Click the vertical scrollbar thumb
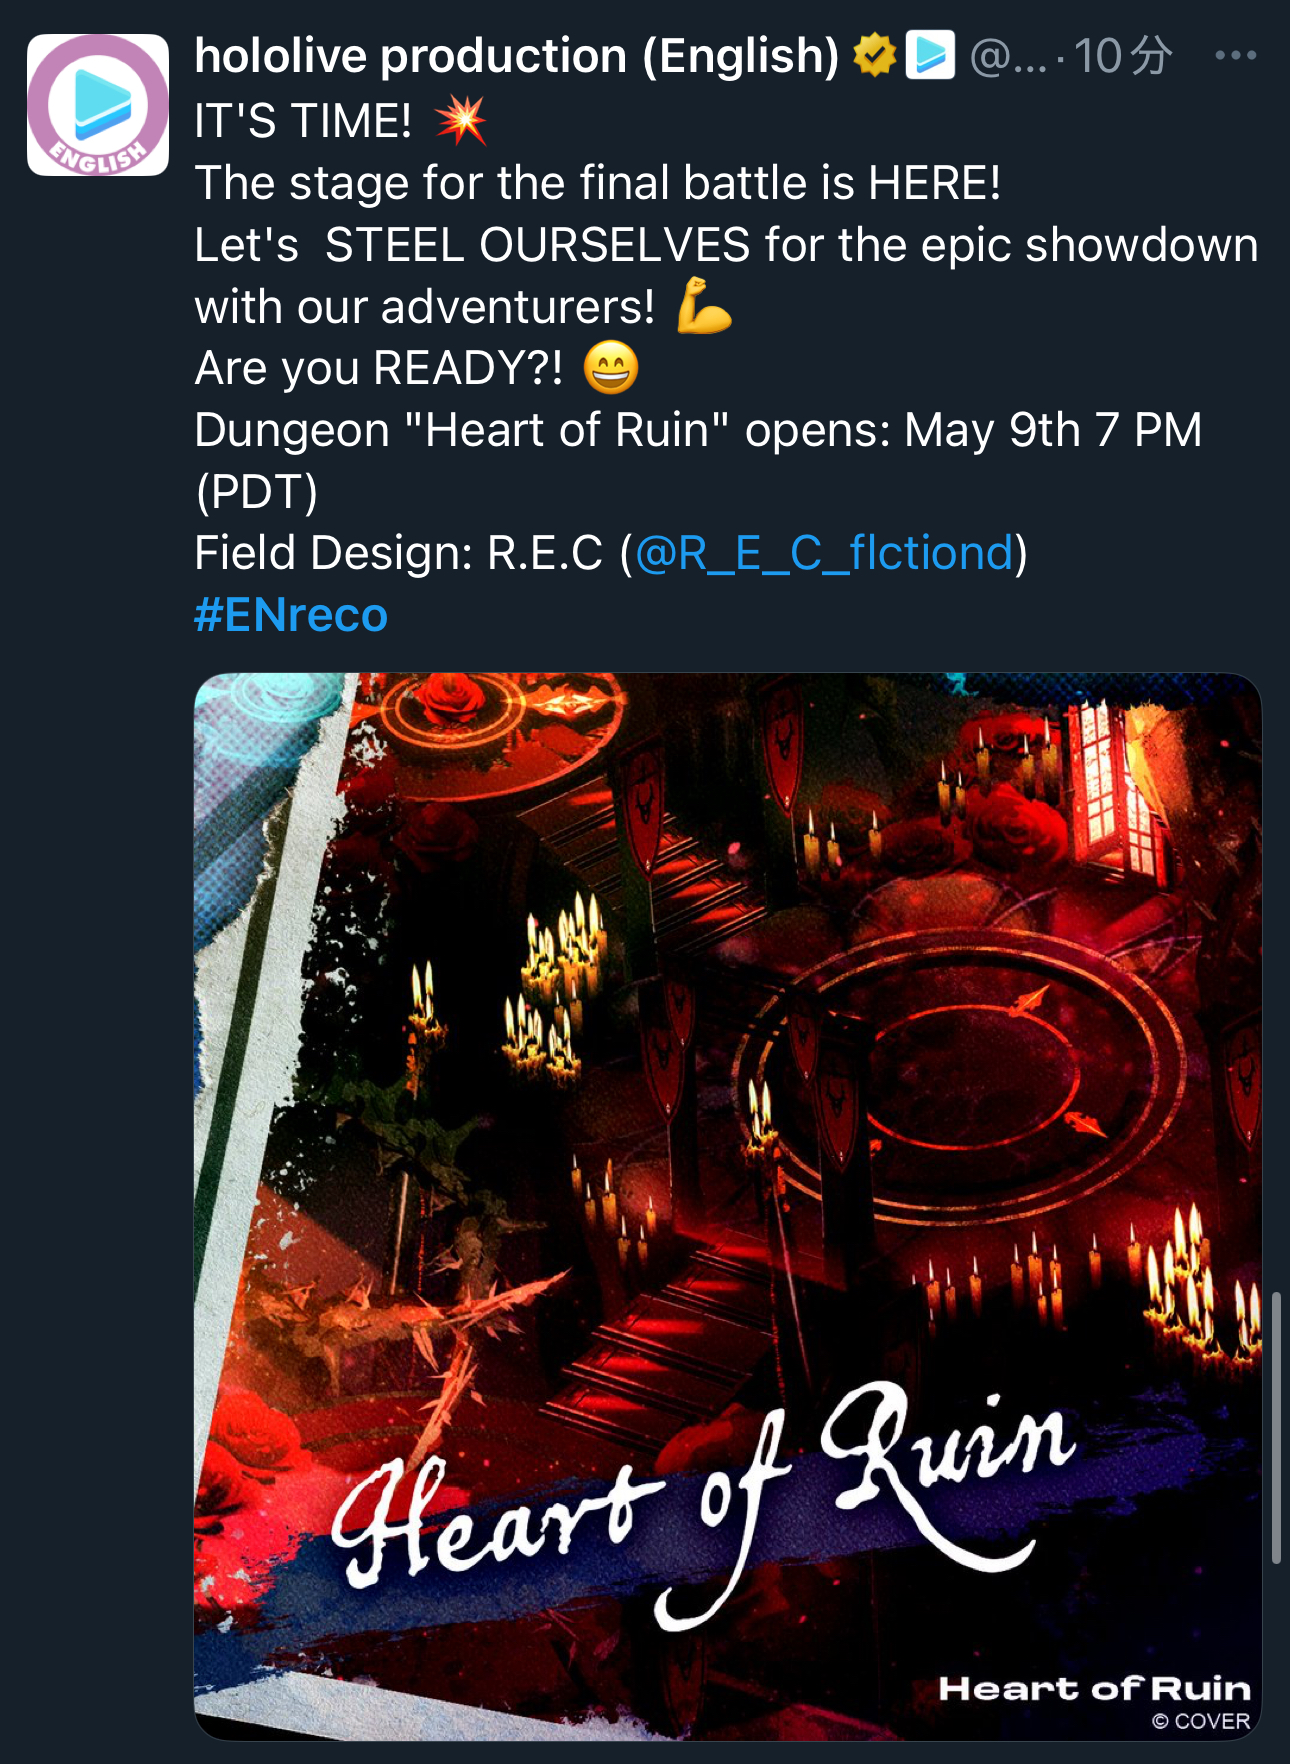 click(x=1276, y=1427)
